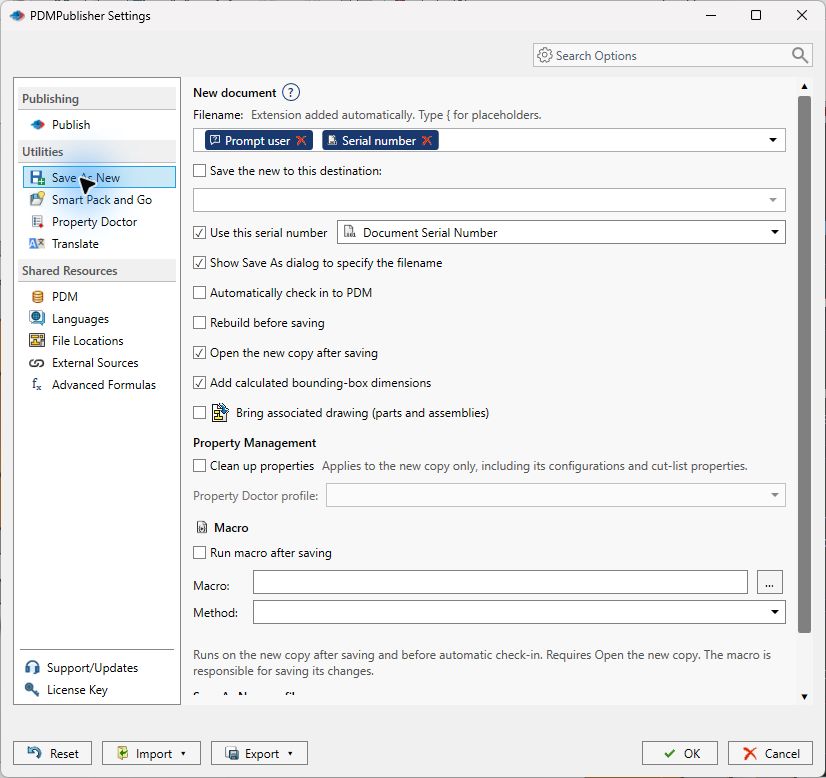Click the Save As New floppy icon
The width and height of the screenshot is (826, 778).
pyautogui.click(x=37, y=178)
